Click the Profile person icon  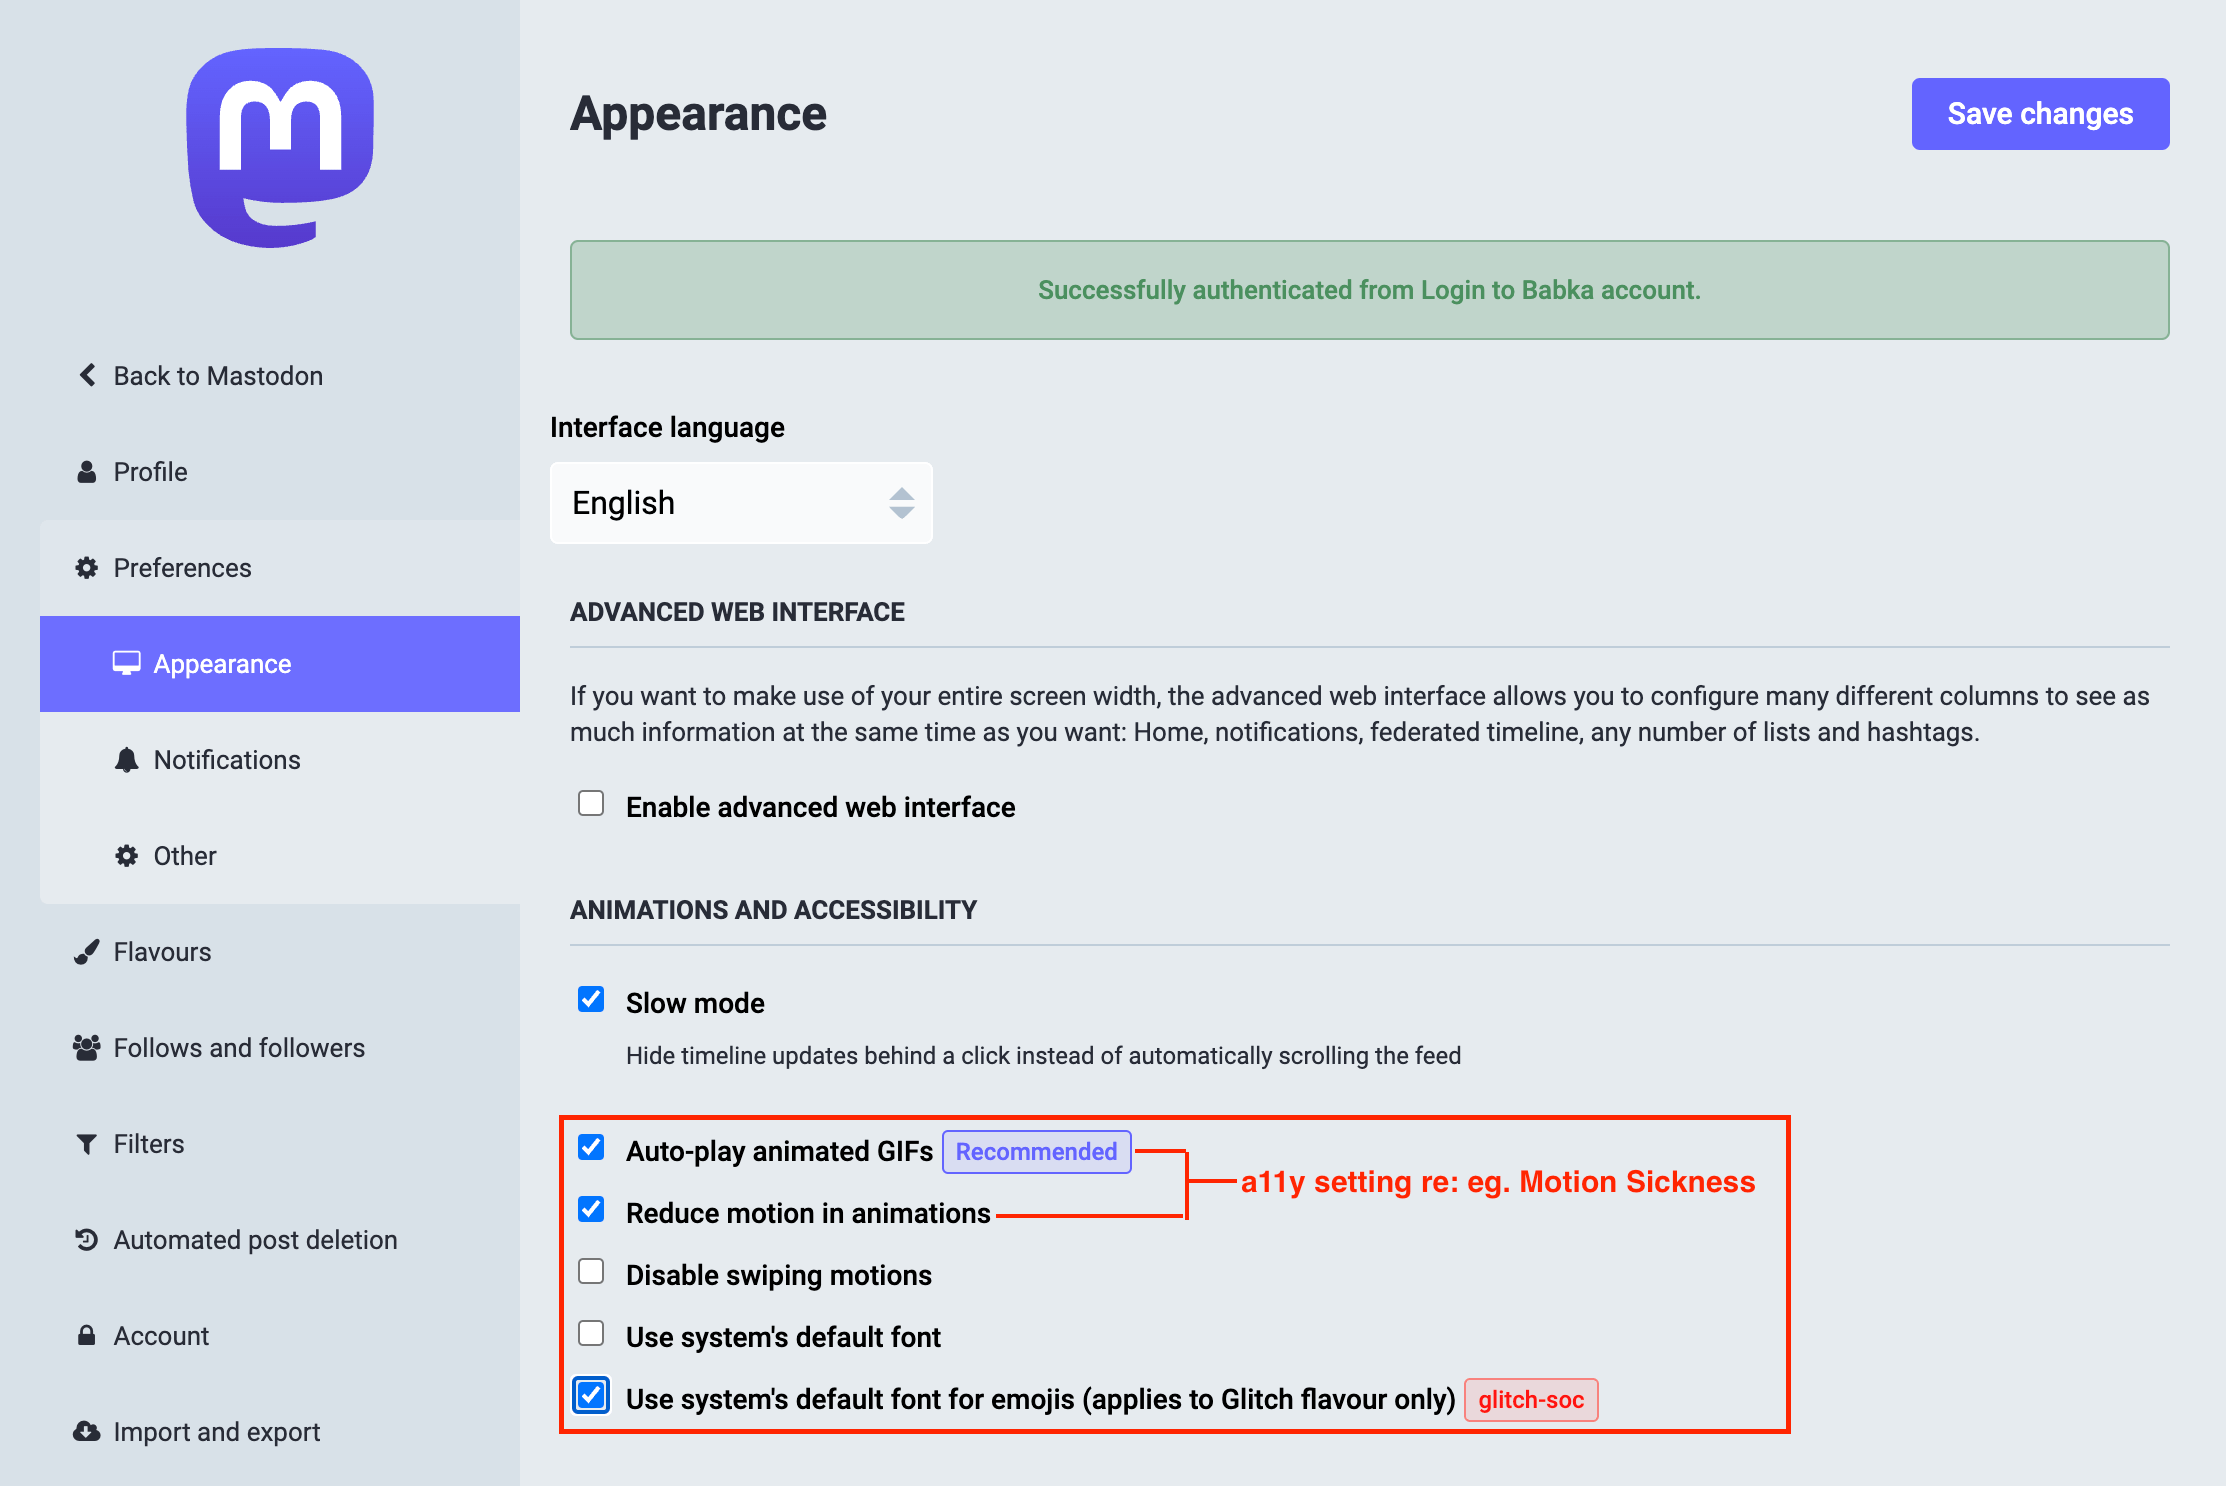(x=87, y=472)
